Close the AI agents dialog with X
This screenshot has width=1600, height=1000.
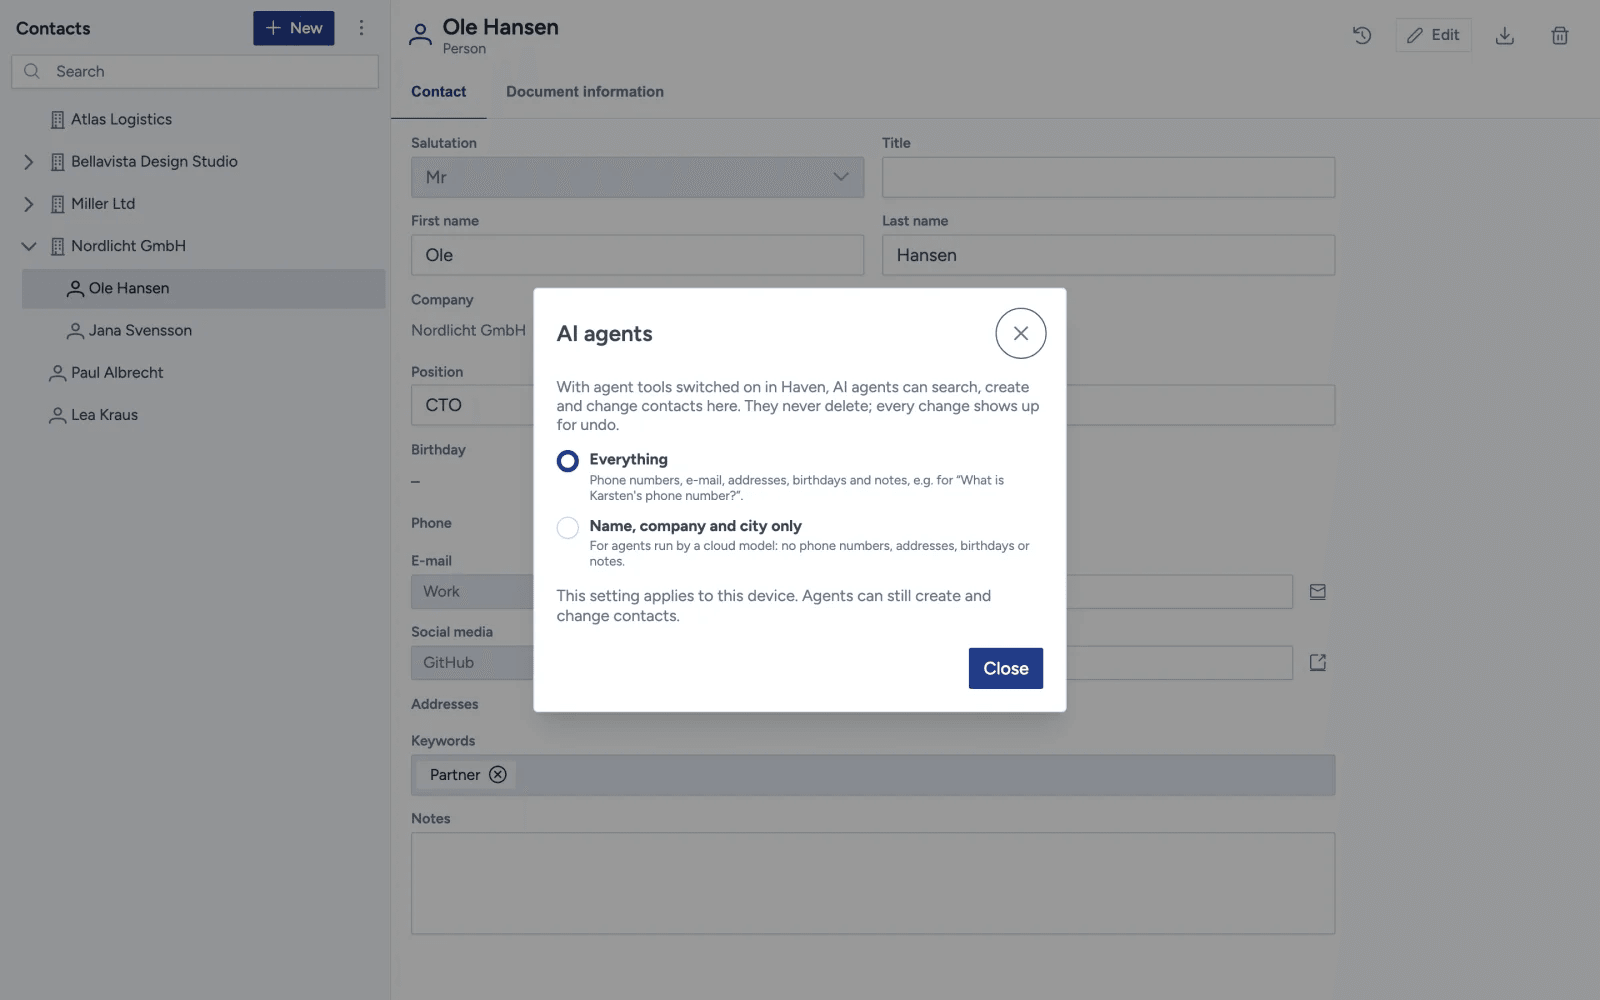click(x=1020, y=333)
